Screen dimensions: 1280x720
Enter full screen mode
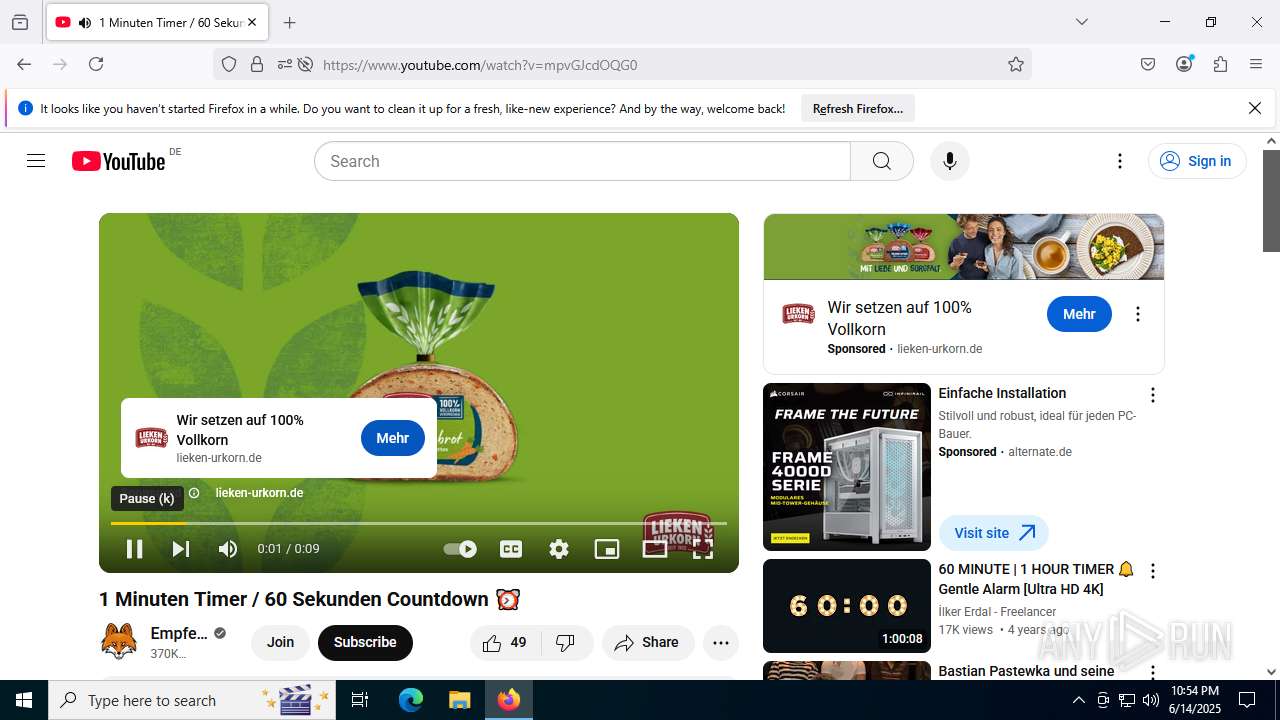pyautogui.click(x=703, y=549)
